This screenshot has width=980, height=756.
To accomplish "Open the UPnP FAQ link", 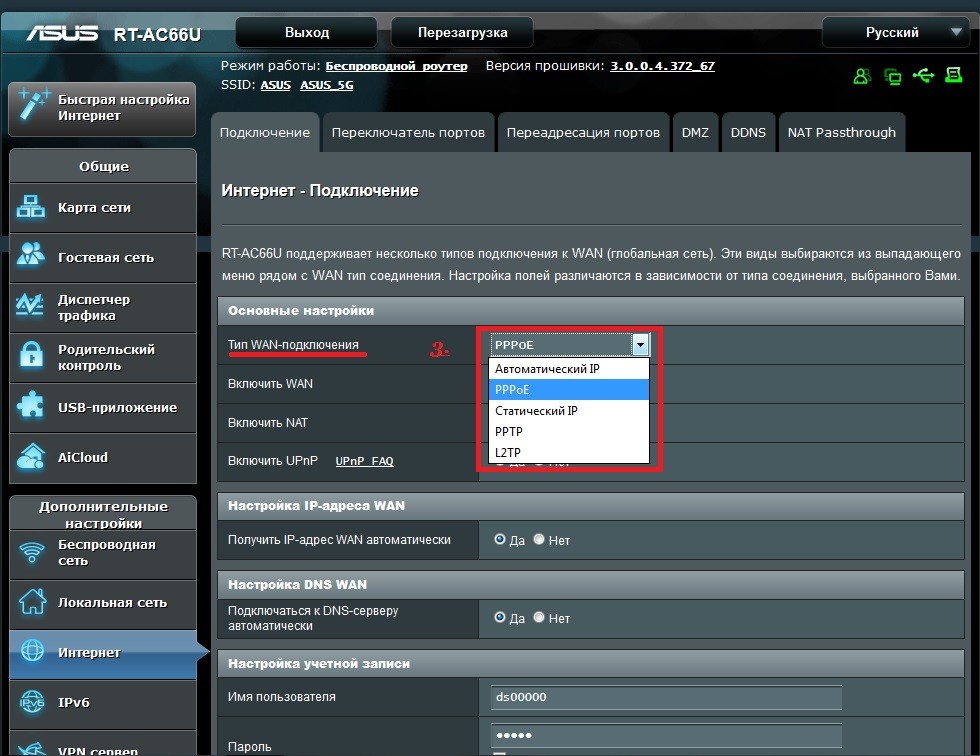I will [364, 461].
